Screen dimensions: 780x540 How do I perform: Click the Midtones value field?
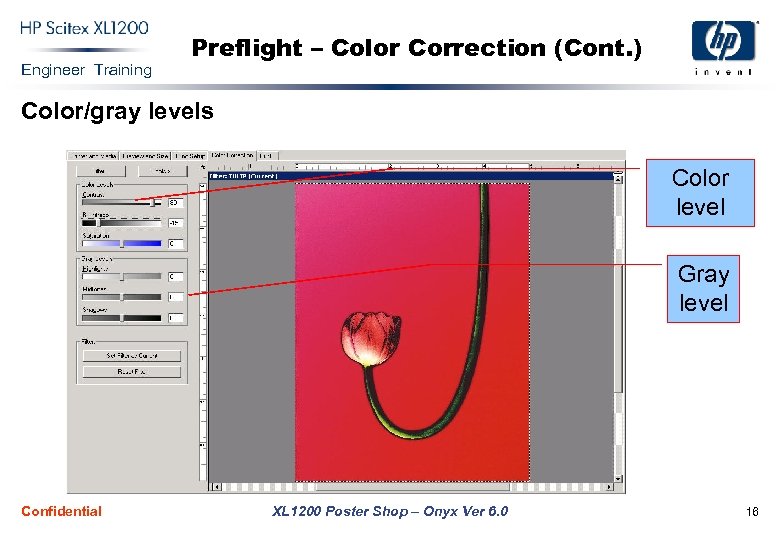point(176,297)
